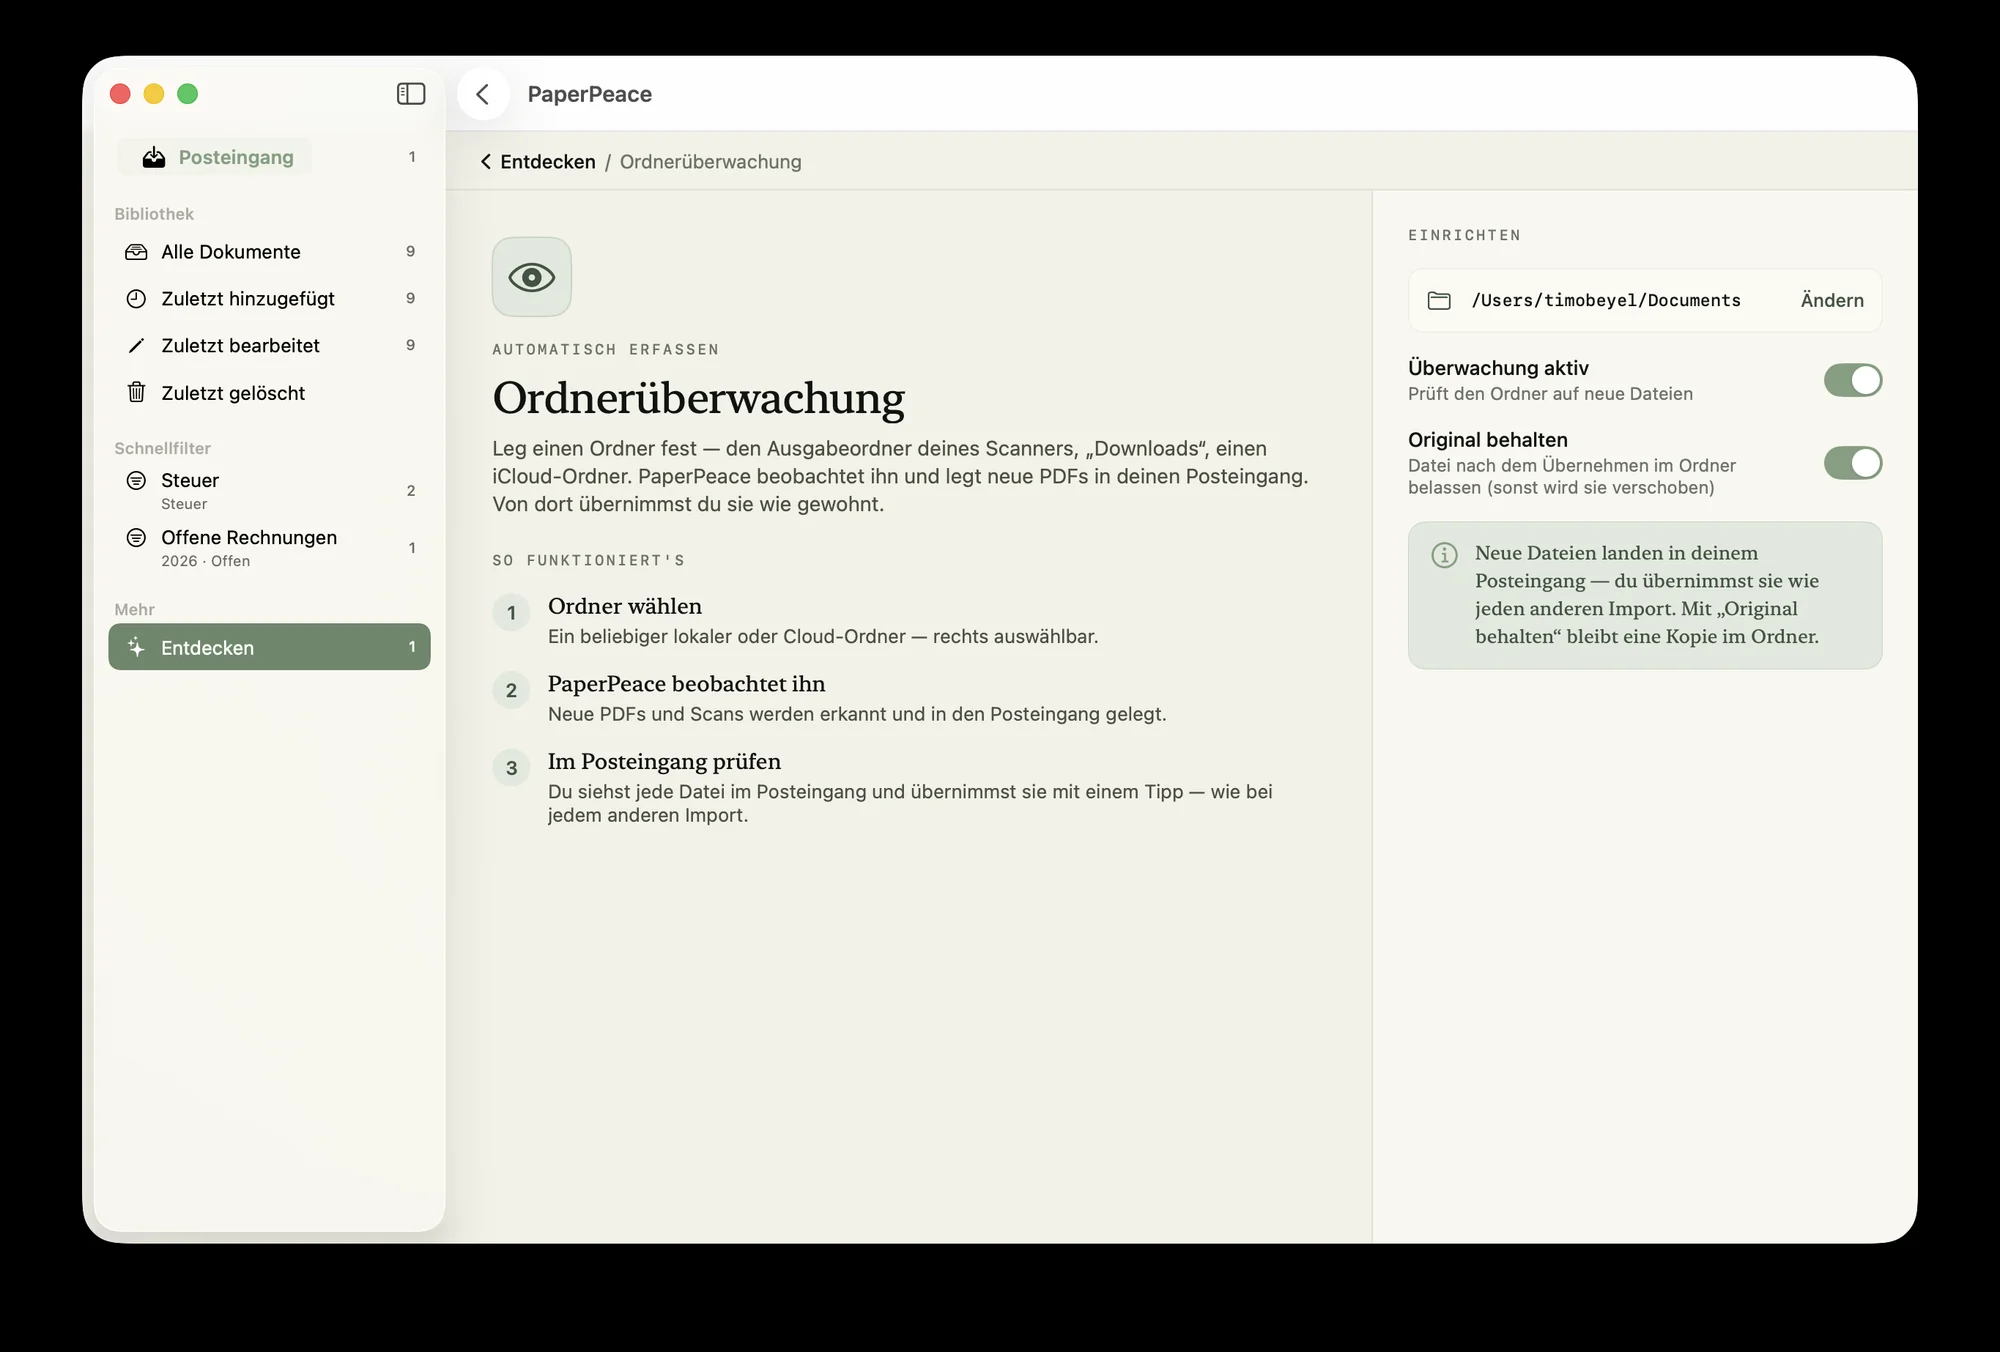Click the red close window button
This screenshot has width=2000, height=1352.
(x=120, y=94)
